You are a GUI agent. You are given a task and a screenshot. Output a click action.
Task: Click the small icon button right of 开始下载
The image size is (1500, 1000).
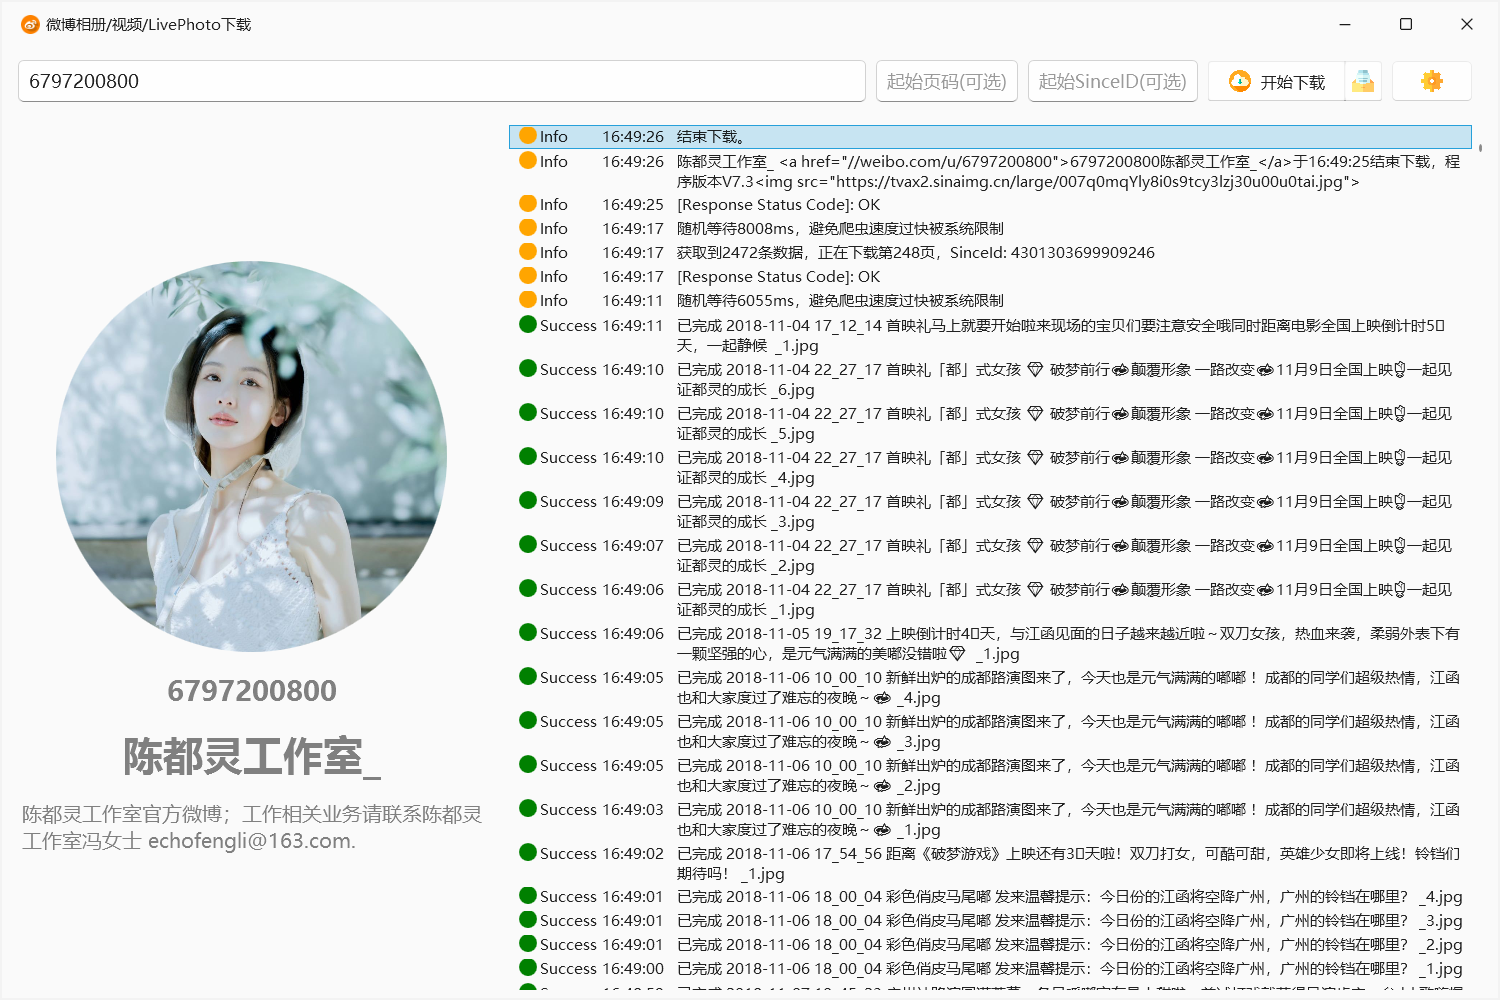1363,82
